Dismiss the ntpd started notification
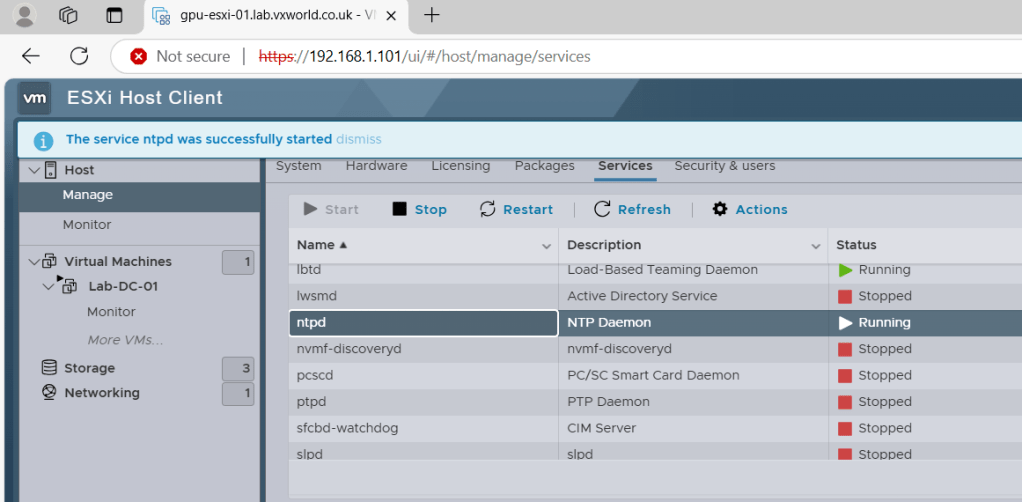The image size is (1022, 502). pos(358,140)
